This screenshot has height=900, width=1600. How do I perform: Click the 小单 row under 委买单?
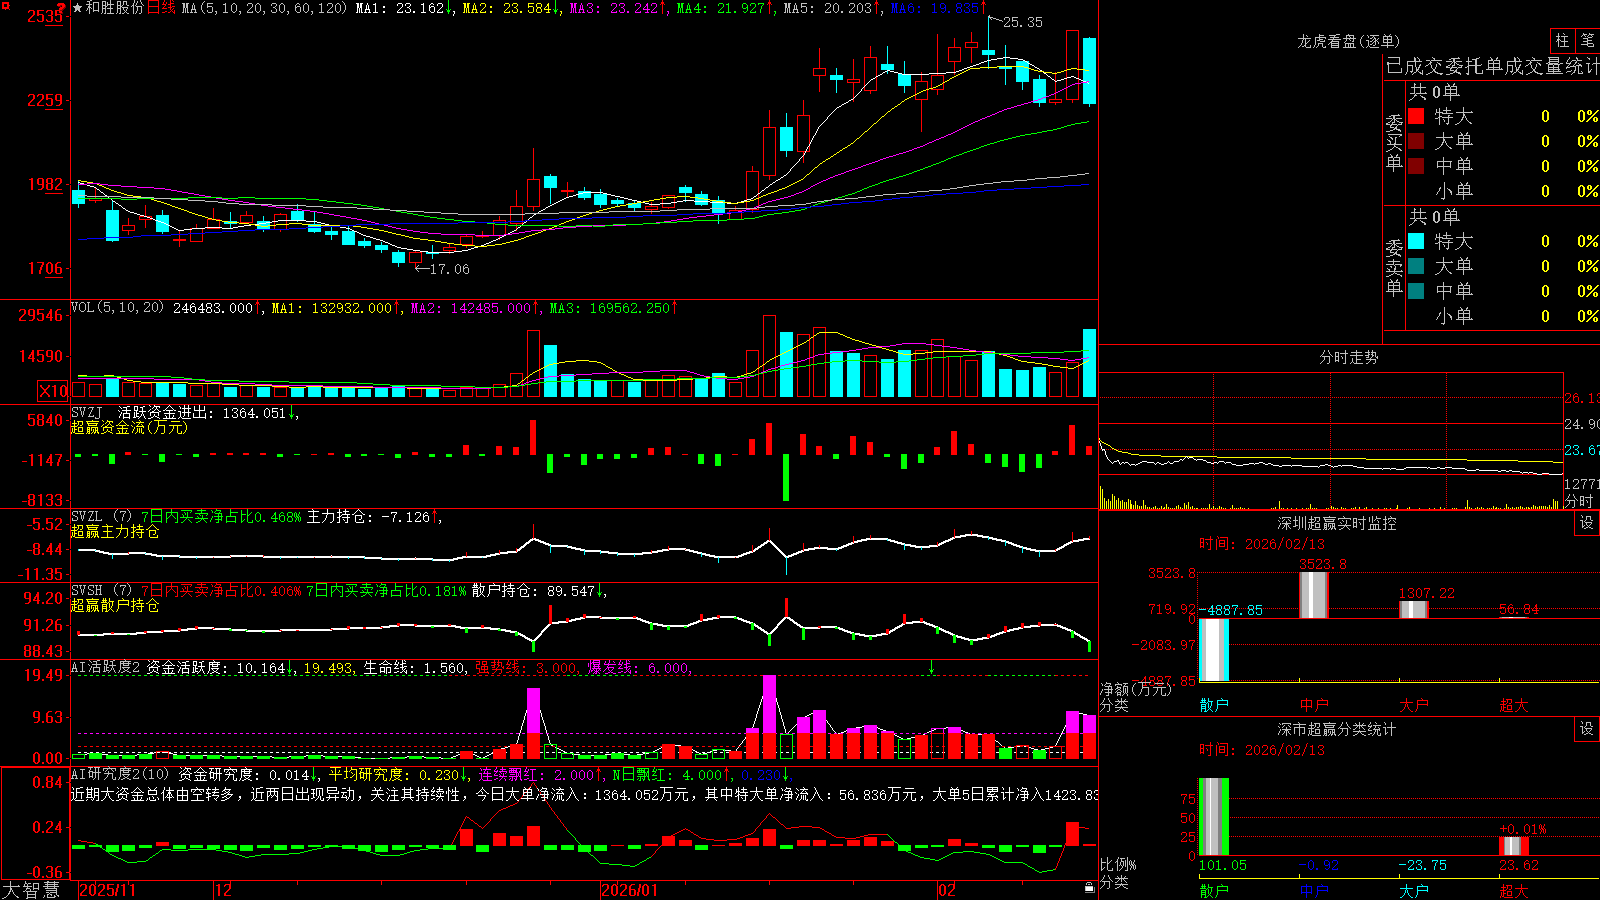tap(1502, 191)
